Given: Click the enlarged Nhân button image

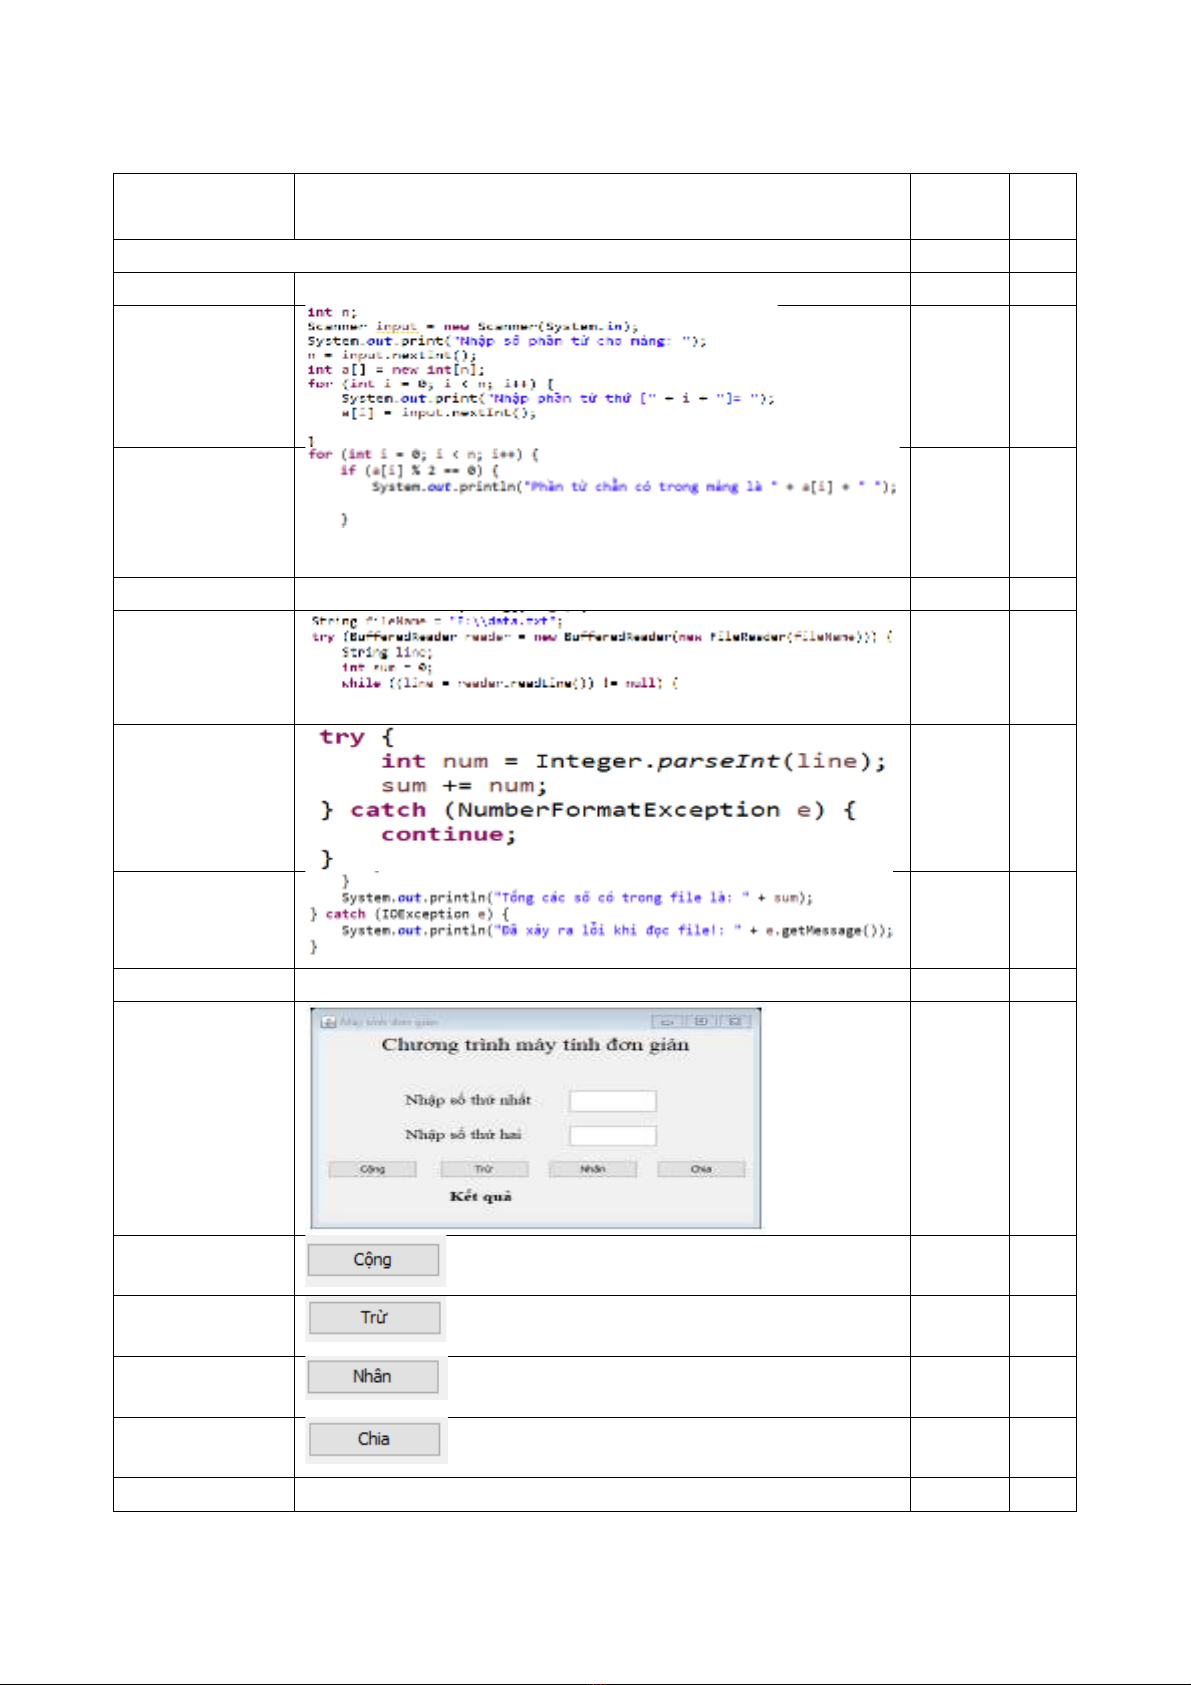Looking at the screenshot, I should (373, 1377).
